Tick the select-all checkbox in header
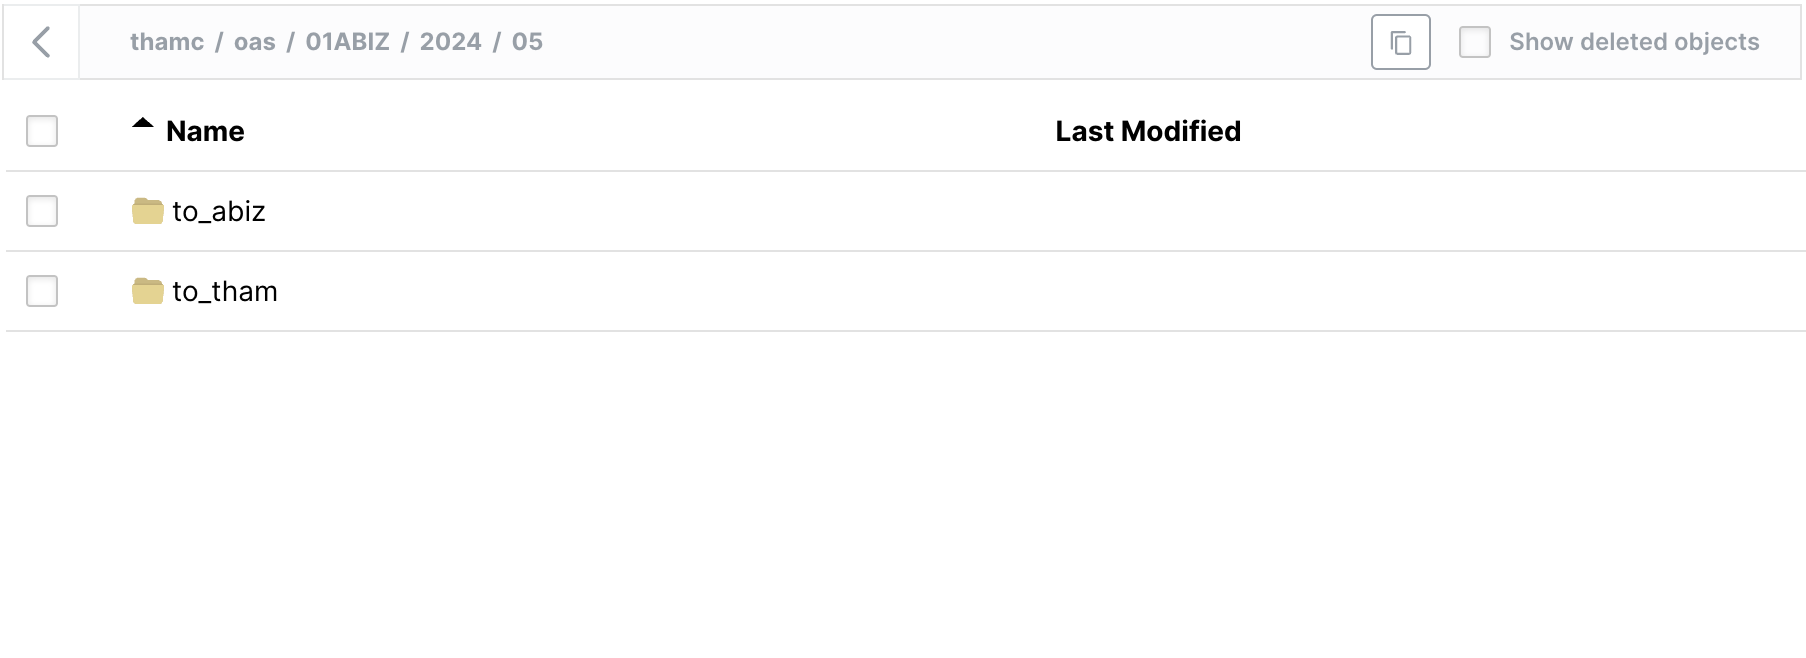The width and height of the screenshot is (1806, 658). point(42,131)
